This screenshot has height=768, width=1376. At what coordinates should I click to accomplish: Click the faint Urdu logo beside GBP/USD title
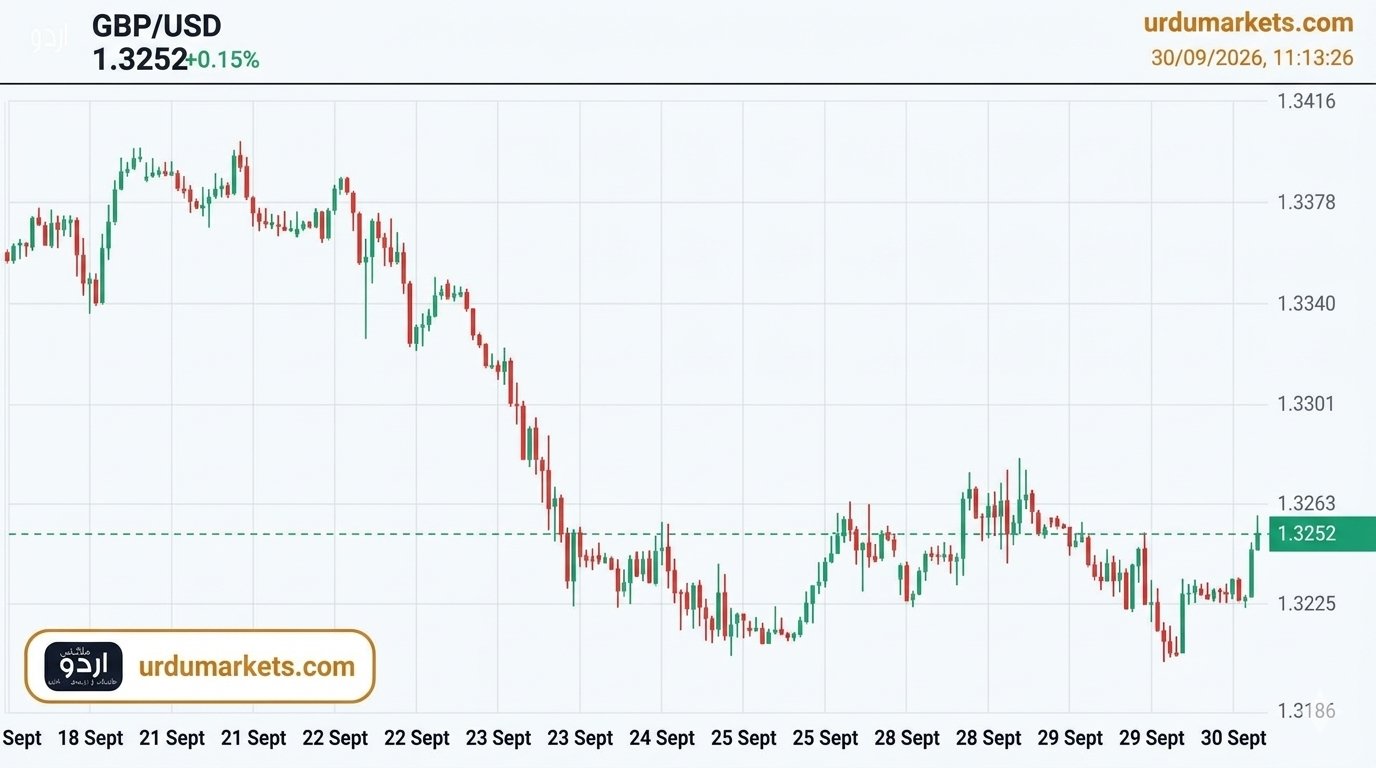tap(49, 39)
